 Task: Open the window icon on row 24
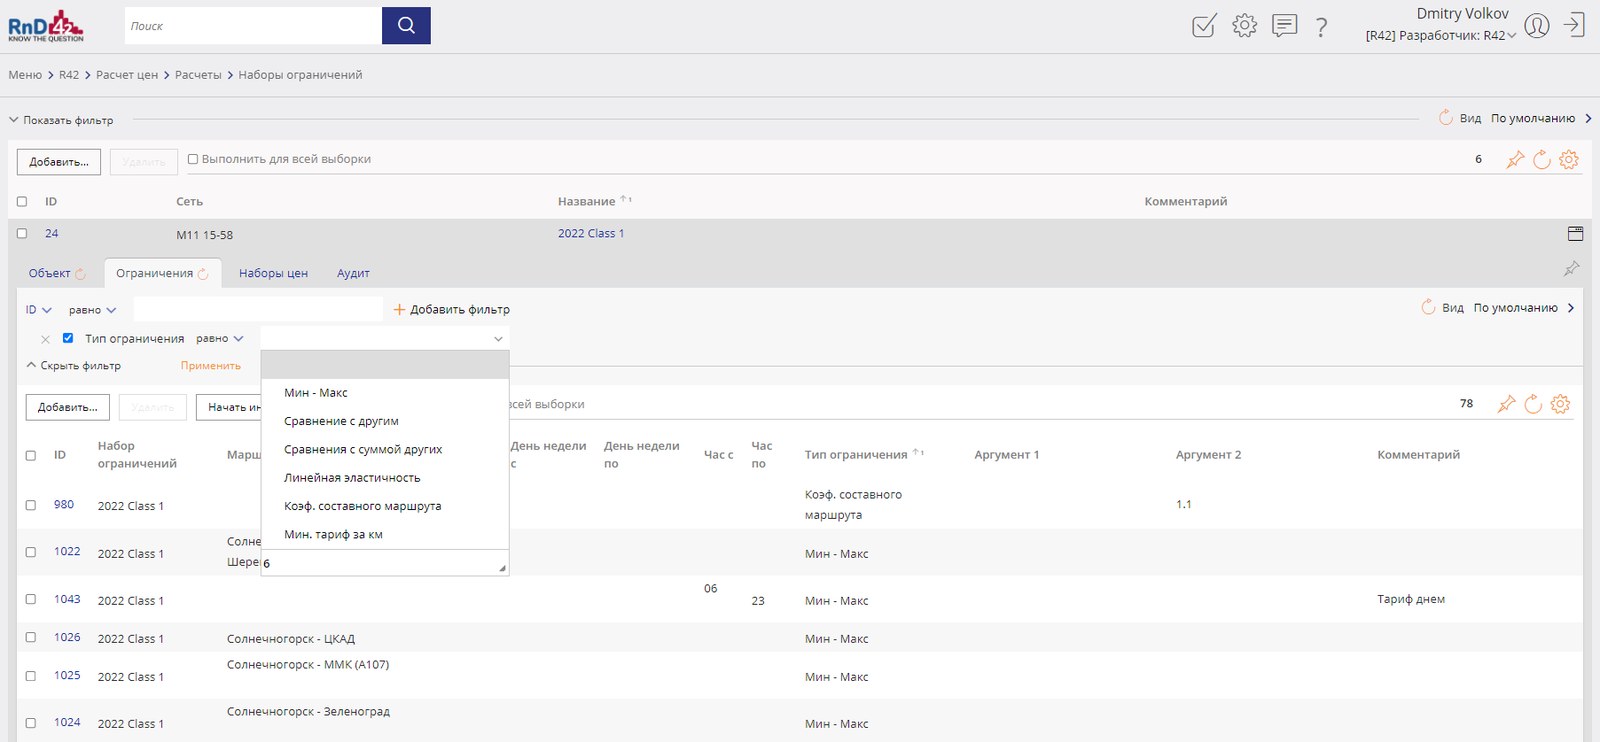(x=1575, y=234)
